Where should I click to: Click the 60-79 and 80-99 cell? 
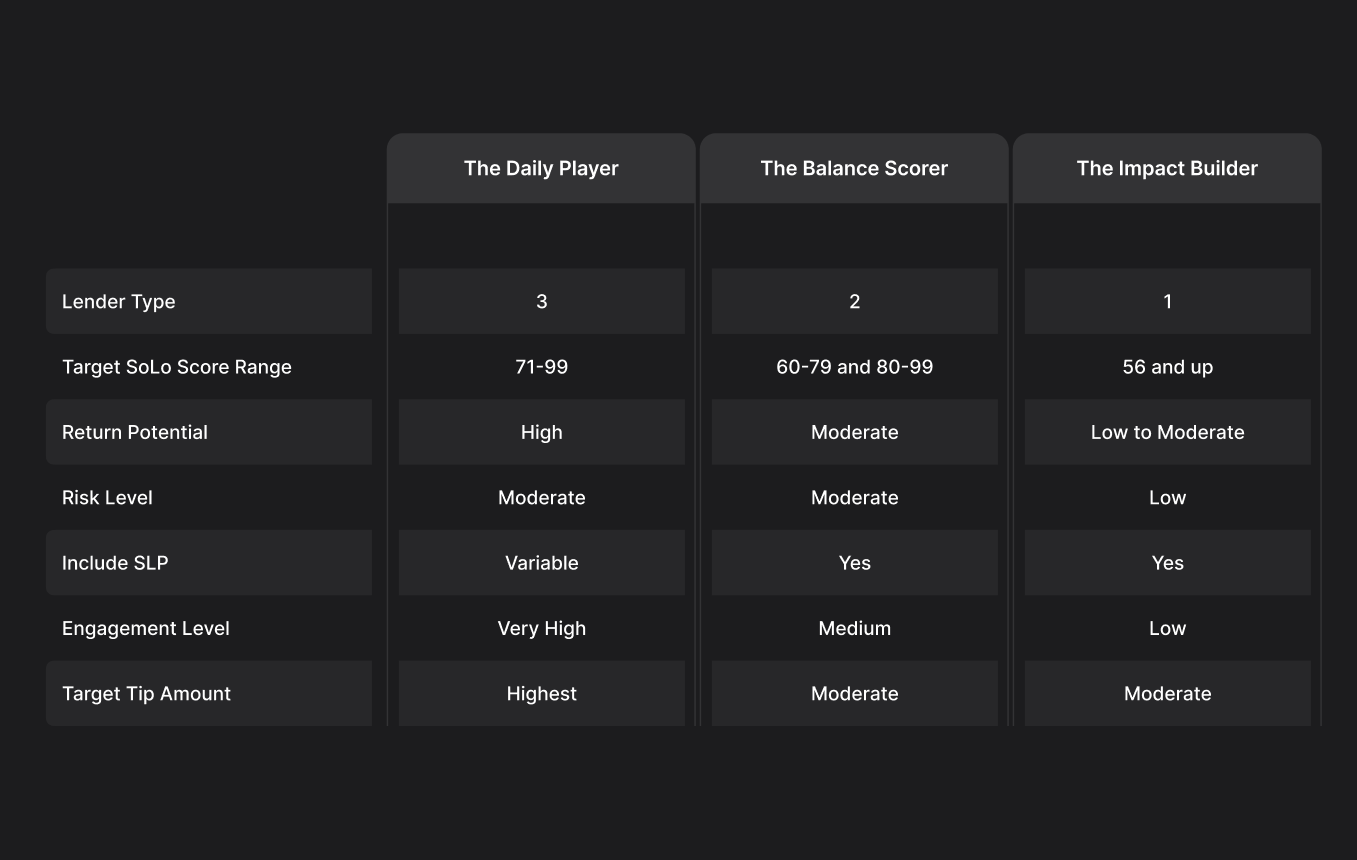pyautogui.click(x=854, y=367)
